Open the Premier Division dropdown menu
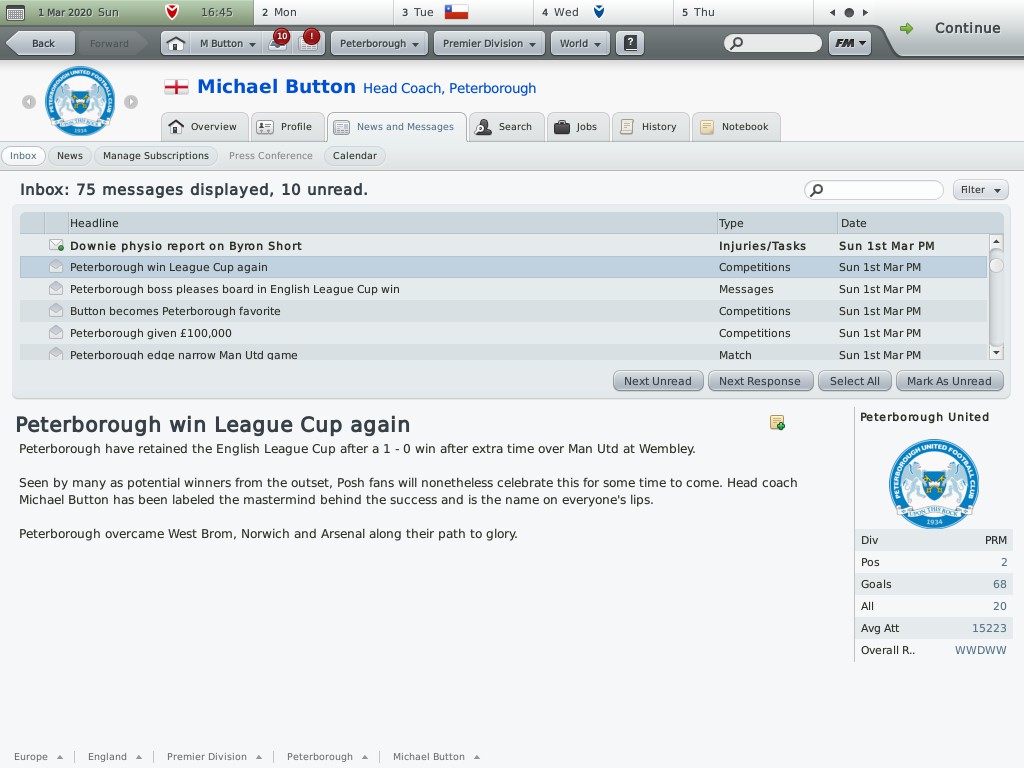The height and width of the screenshot is (768, 1024). 488,44
